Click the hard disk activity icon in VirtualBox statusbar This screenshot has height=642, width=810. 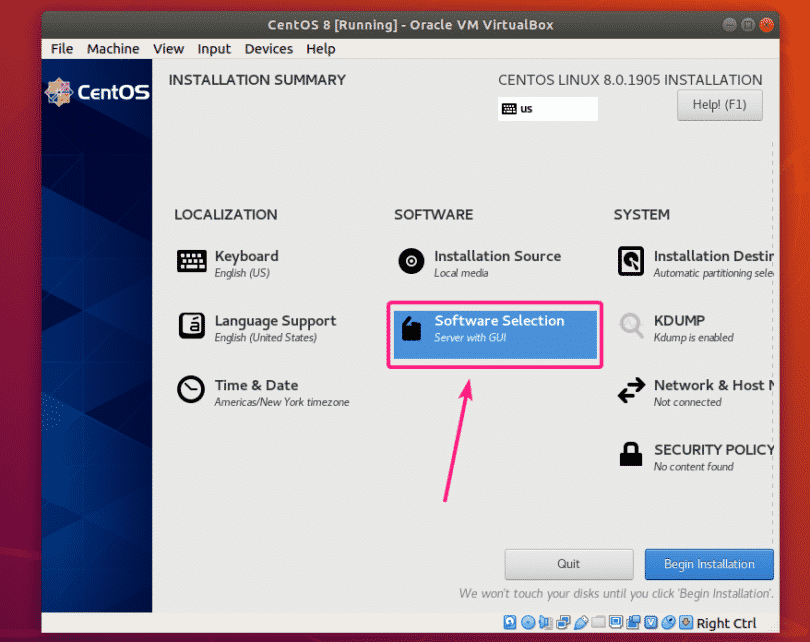(x=510, y=622)
